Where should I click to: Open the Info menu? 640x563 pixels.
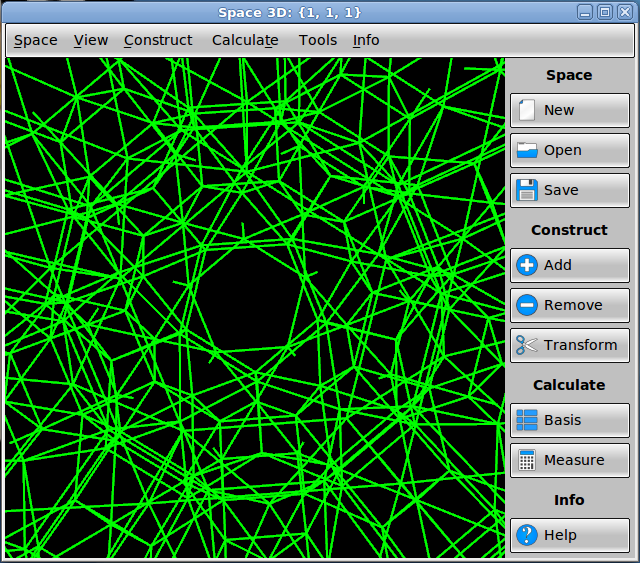(x=366, y=40)
